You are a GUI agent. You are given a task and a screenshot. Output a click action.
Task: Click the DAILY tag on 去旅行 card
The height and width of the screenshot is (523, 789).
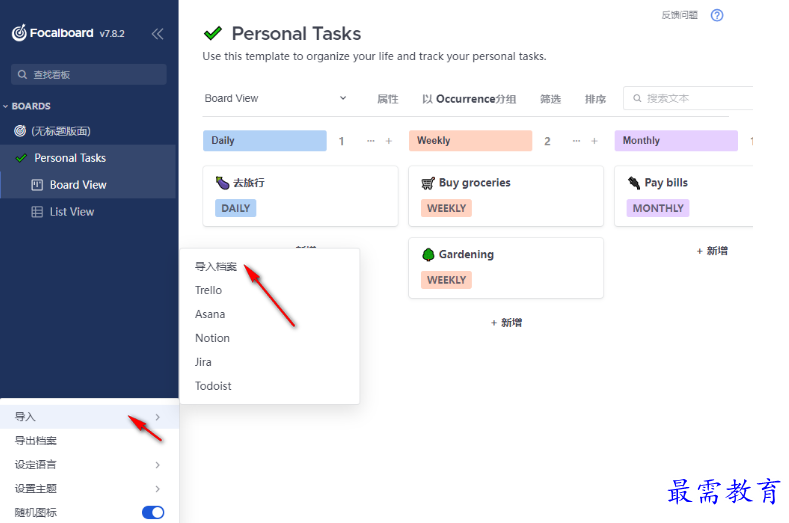pos(235,208)
